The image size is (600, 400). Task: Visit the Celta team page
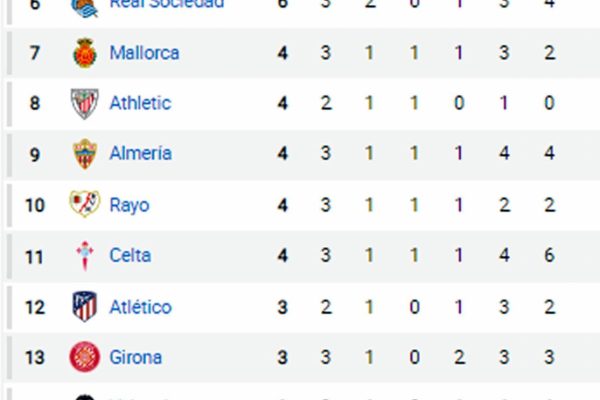point(130,256)
